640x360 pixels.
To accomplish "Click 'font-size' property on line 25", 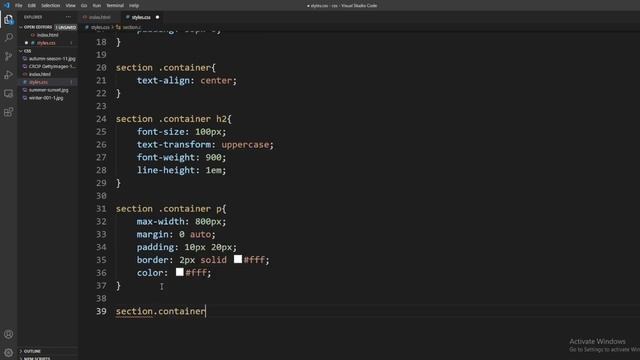I will tap(160, 132).
